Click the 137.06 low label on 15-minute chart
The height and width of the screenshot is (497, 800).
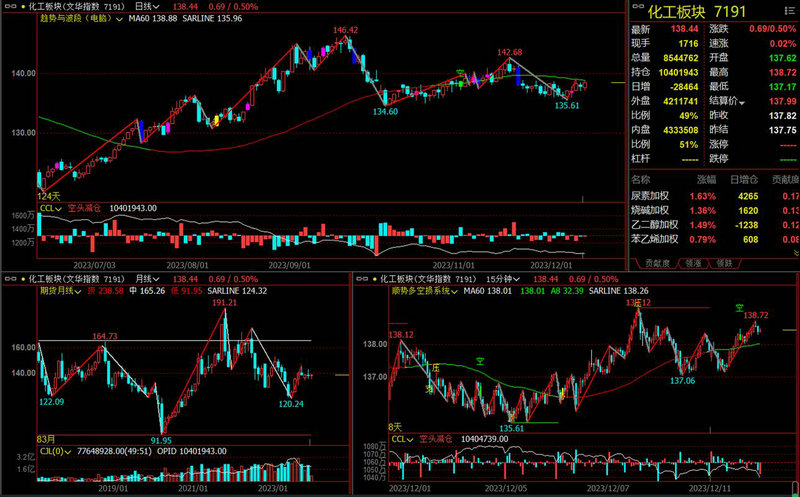coord(683,381)
